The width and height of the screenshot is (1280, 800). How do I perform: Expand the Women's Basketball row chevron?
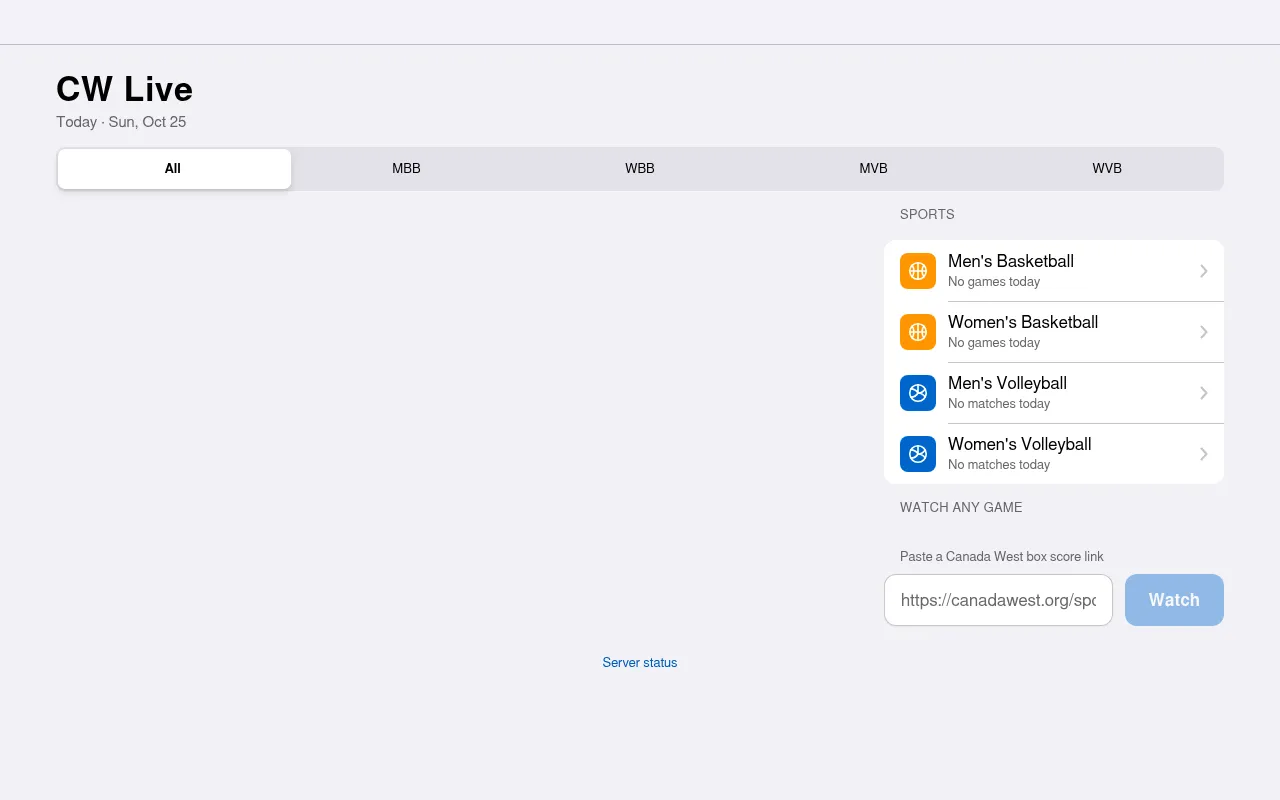(x=1204, y=332)
